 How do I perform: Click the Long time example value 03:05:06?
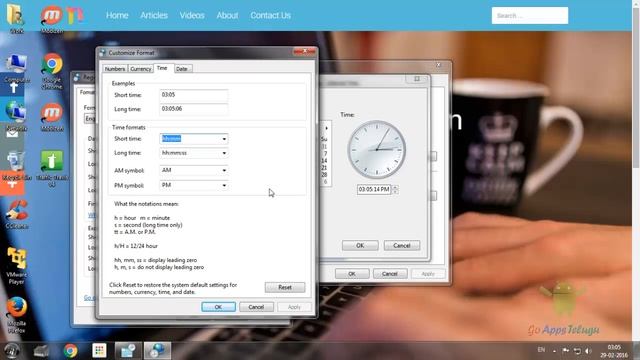pyautogui.click(x=193, y=109)
